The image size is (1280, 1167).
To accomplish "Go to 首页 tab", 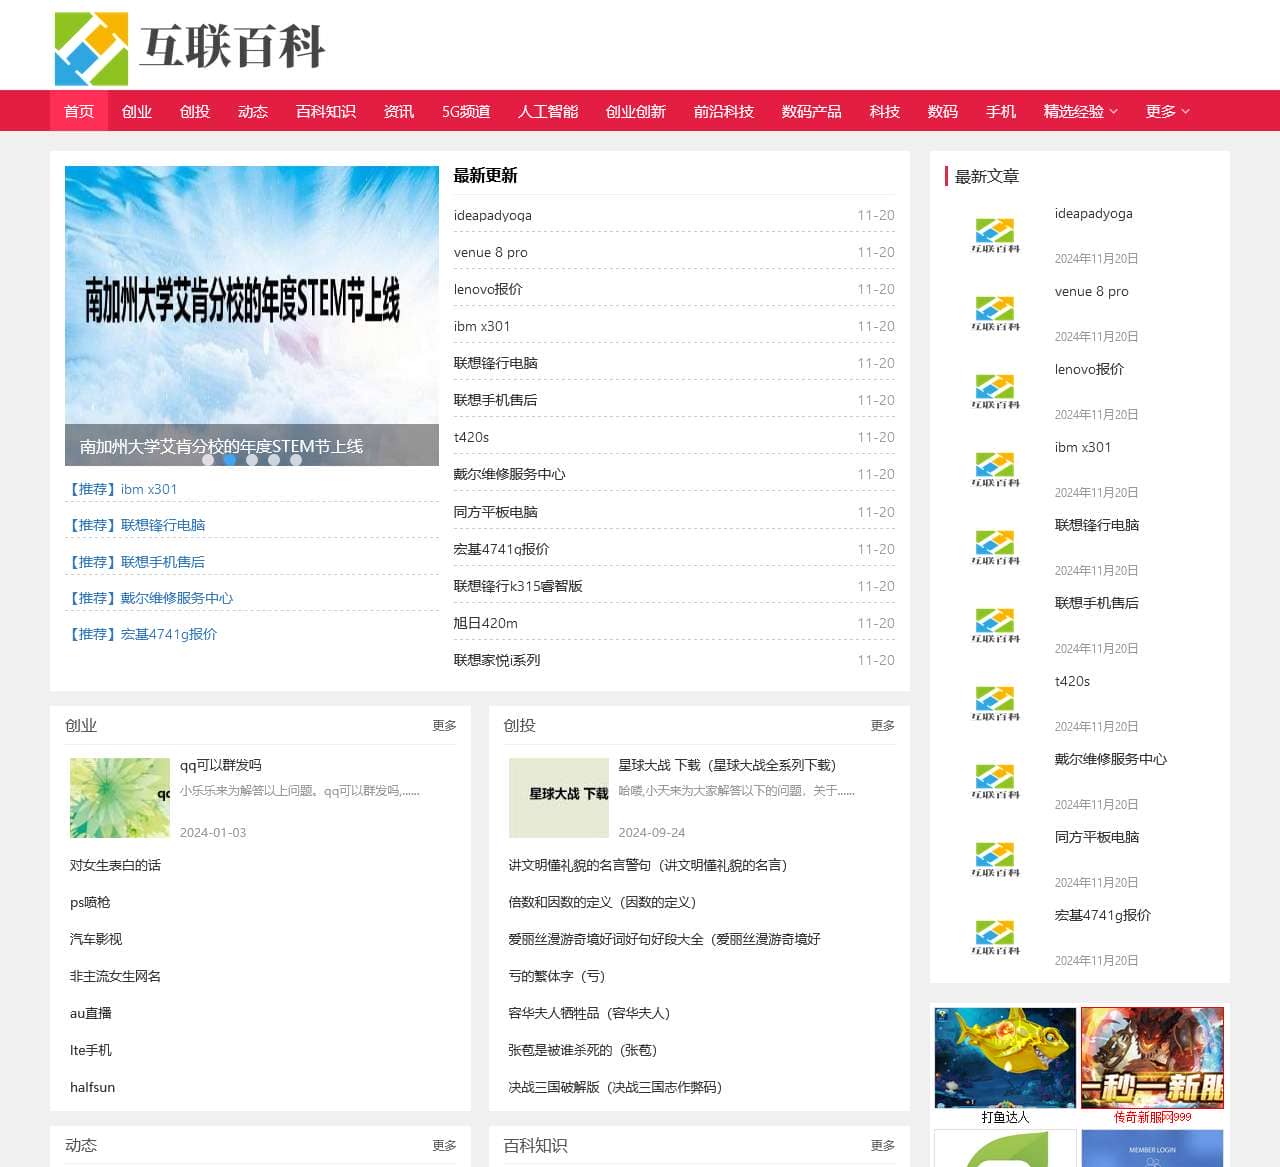I will click(x=79, y=111).
